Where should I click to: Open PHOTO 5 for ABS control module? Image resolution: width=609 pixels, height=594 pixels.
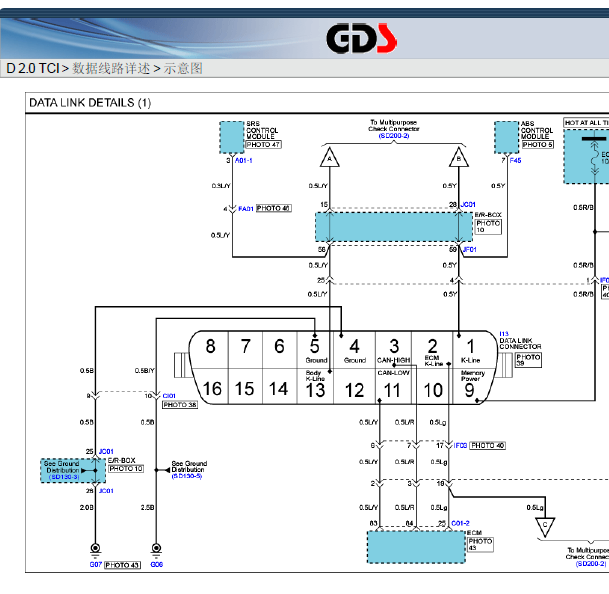click(538, 145)
